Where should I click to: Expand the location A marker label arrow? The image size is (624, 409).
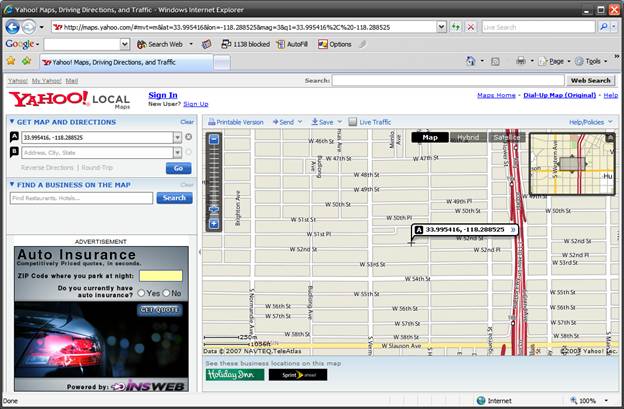pyautogui.click(x=513, y=230)
